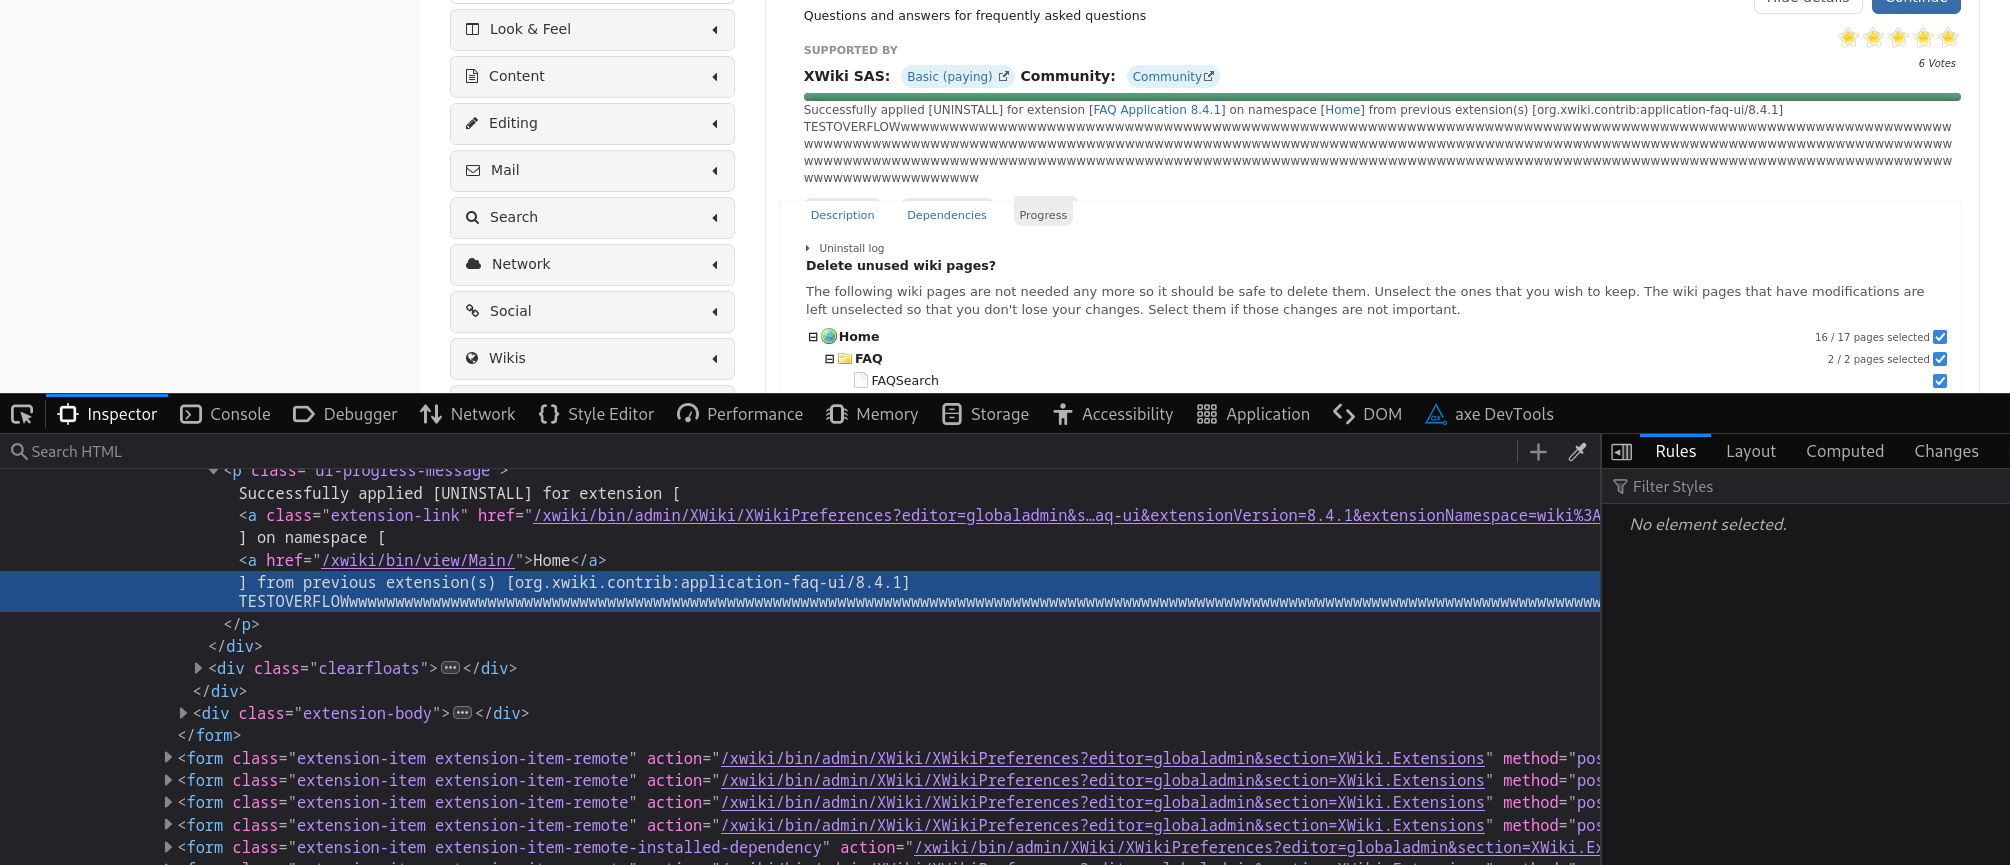Expand the Uninstall log section
Image resolution: width=2010 pixels, height=865 pixels.
[x=850, y=248]
